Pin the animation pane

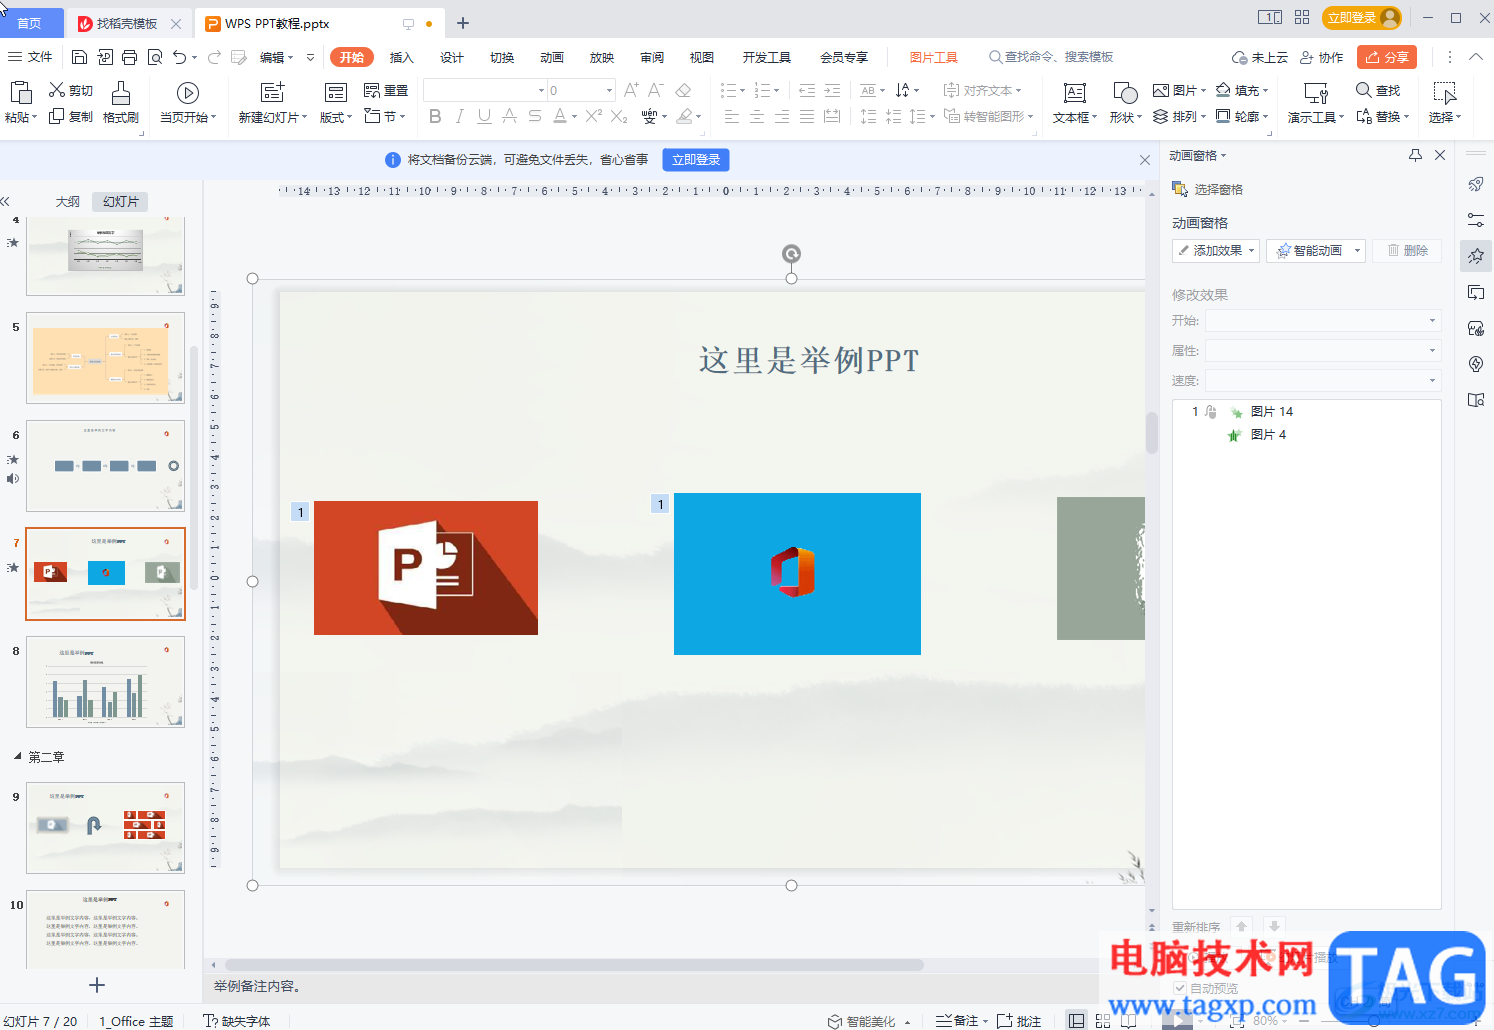coord(1415,155)
